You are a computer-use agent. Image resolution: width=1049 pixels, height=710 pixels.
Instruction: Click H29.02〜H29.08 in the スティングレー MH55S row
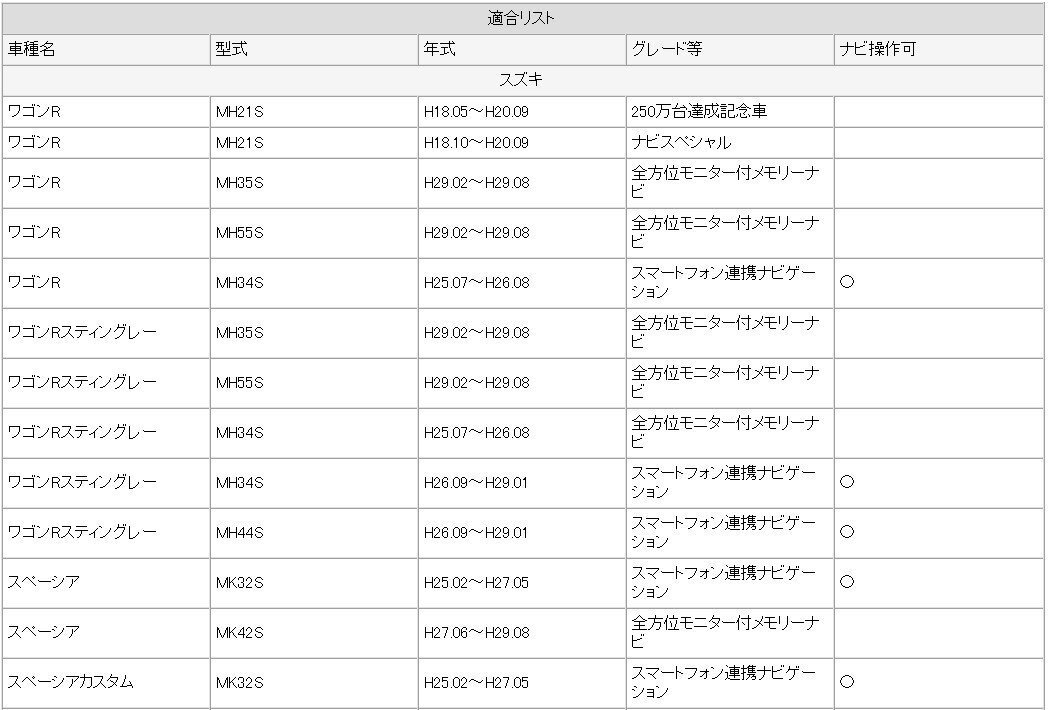(476, 383)
